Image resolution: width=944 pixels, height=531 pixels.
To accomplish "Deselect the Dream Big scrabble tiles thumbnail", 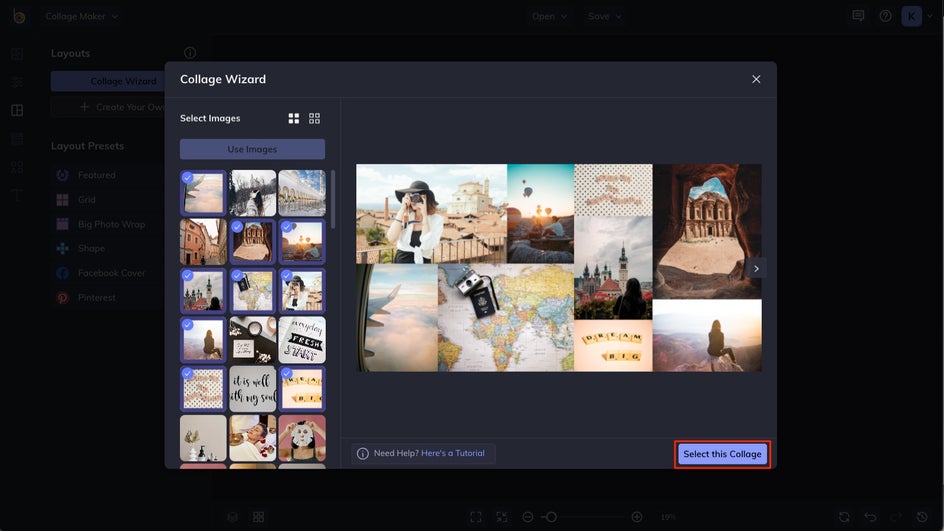I will pyautogui.click(x=302, y=389).
